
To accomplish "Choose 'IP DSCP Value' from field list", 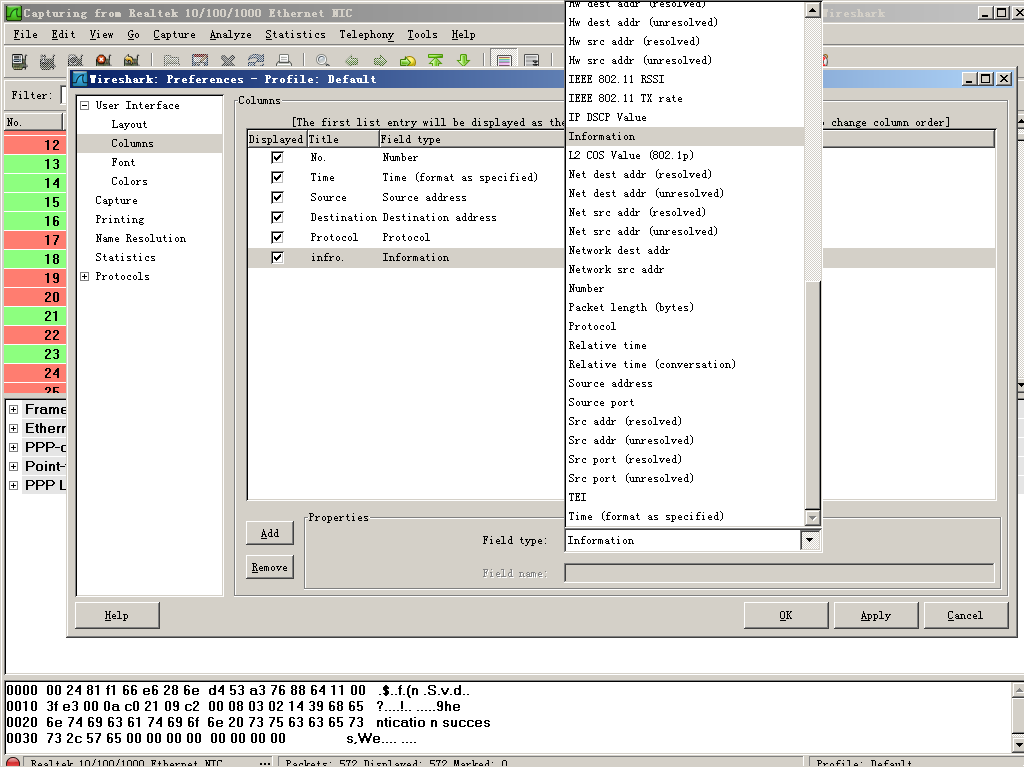I will click(x=684, y=117).
